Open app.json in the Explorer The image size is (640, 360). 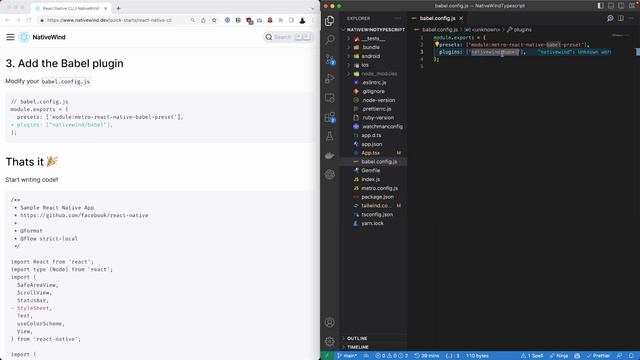pyautogui.click(x=373, y=144)
